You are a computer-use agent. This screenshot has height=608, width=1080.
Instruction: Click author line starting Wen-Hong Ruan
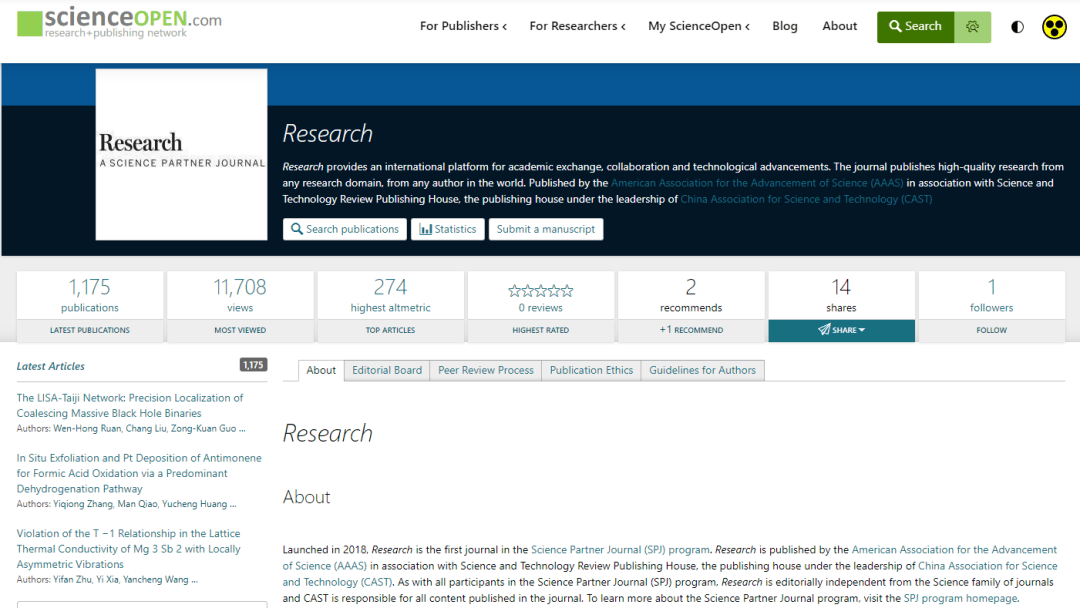tap(131, 429)
